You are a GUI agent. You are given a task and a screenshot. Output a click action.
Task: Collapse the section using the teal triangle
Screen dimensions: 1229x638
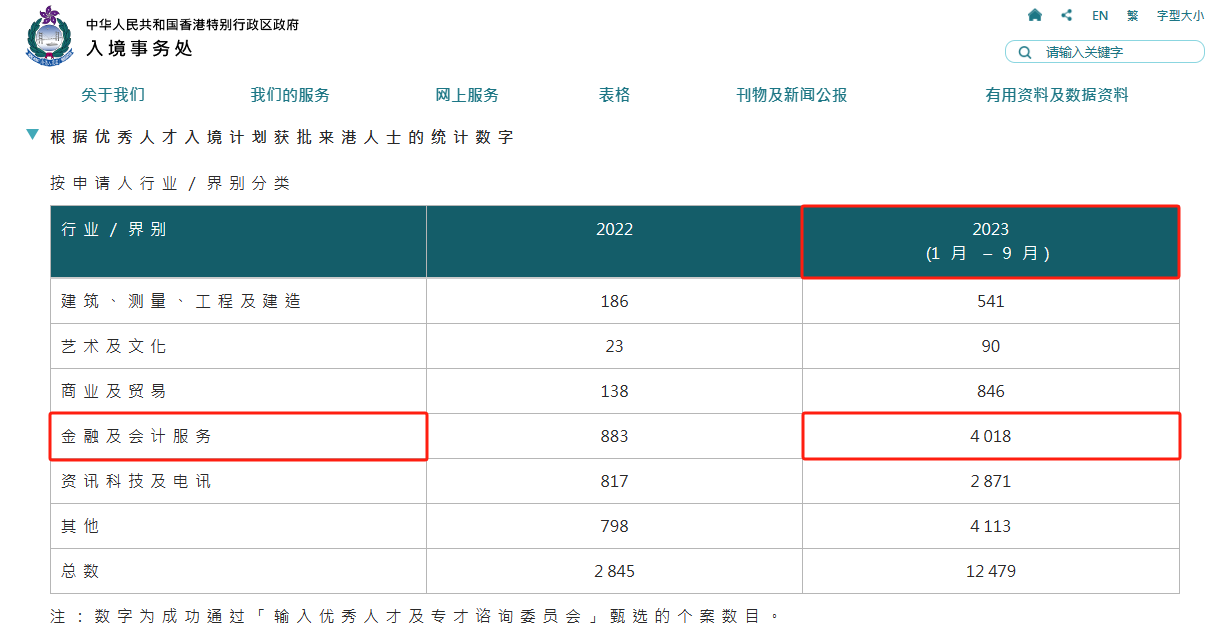click(33, 134)
